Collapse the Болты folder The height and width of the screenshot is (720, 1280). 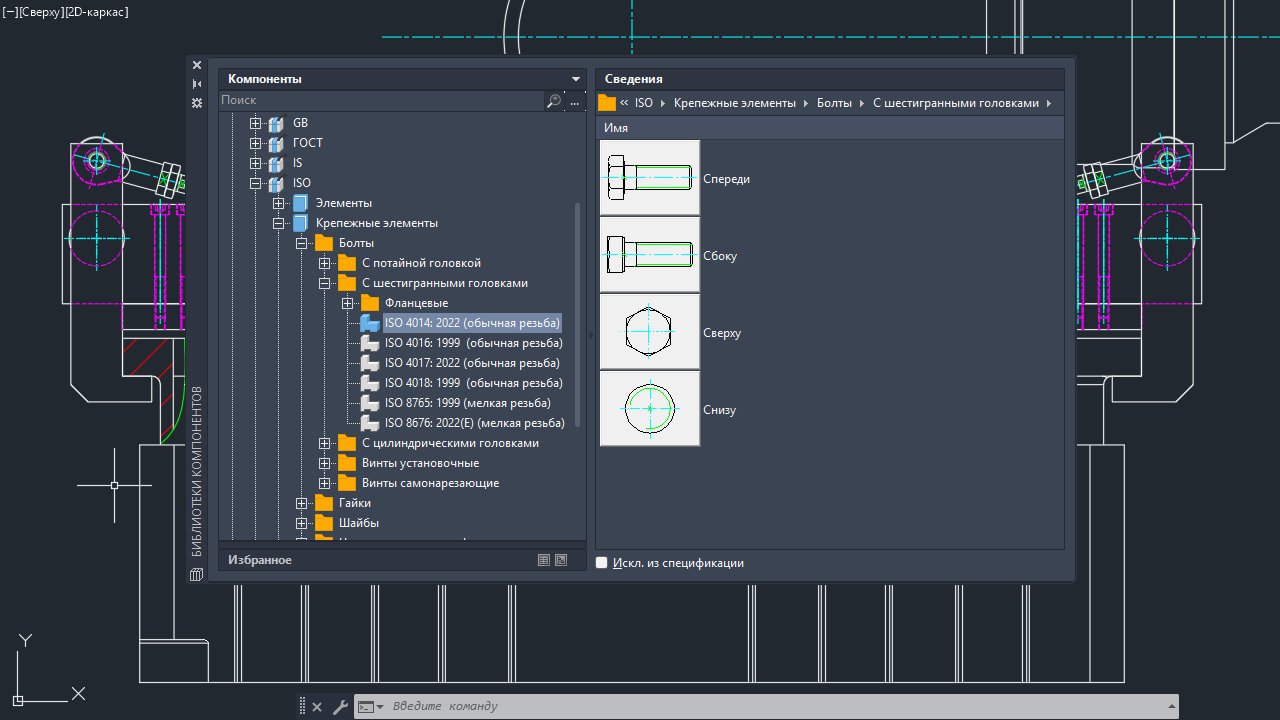coord(301,243)
